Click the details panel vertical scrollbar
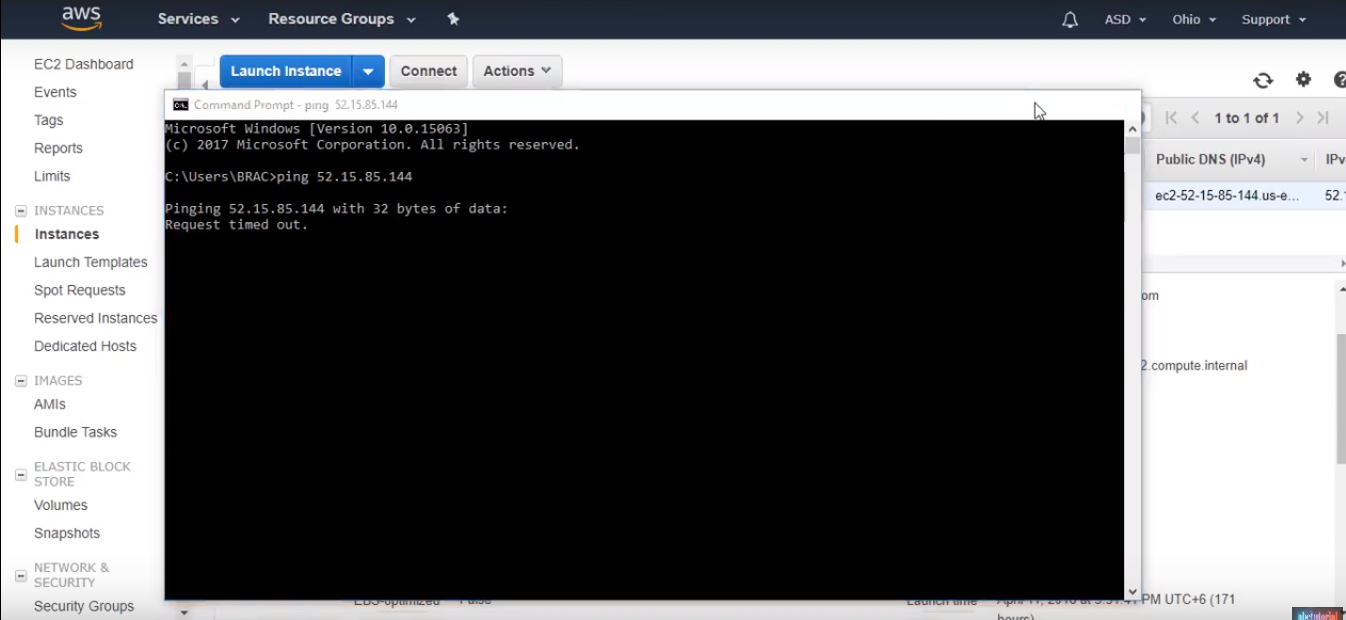1346x620 pixels. tap(1341, 398)
